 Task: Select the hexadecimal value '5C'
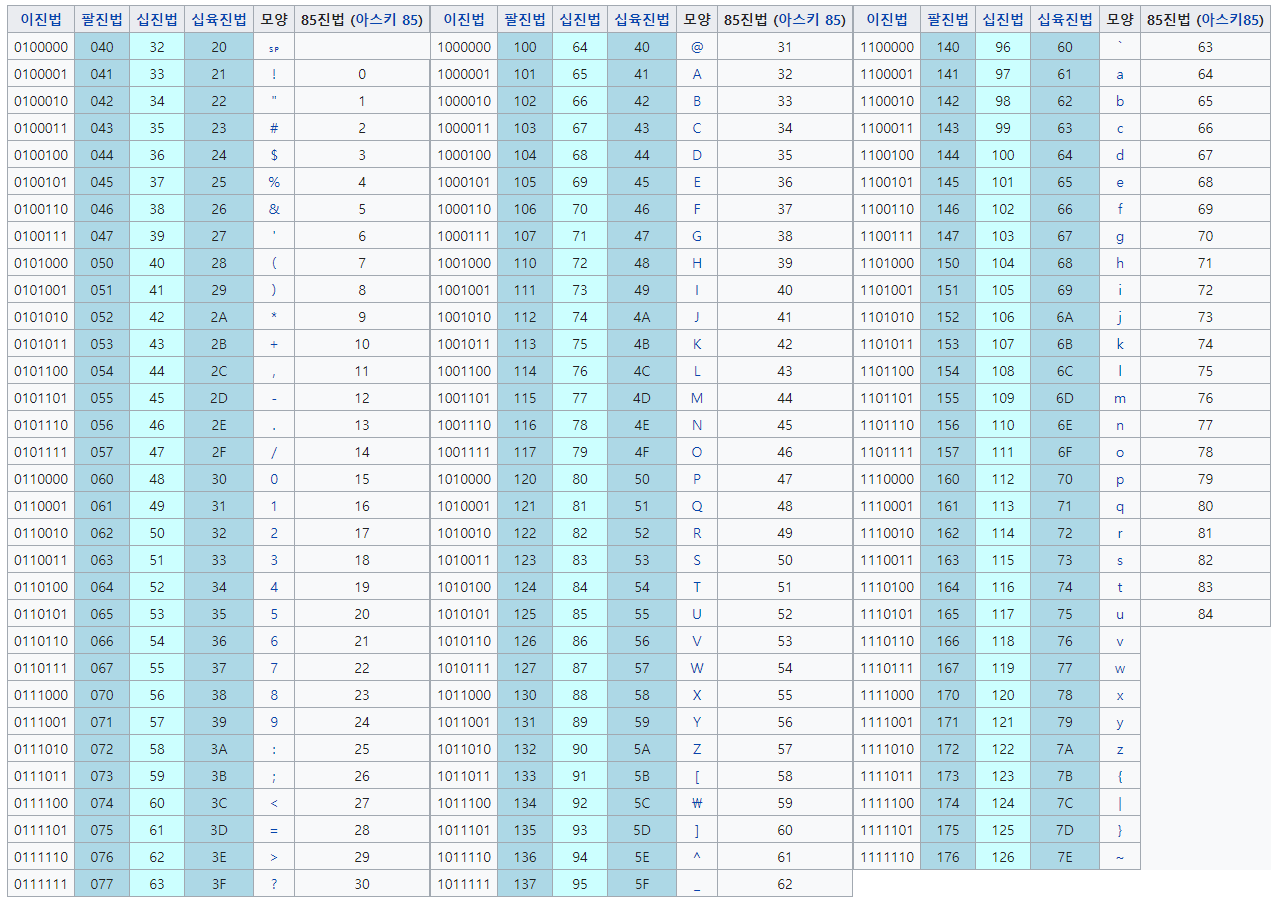tap(642, 803)
